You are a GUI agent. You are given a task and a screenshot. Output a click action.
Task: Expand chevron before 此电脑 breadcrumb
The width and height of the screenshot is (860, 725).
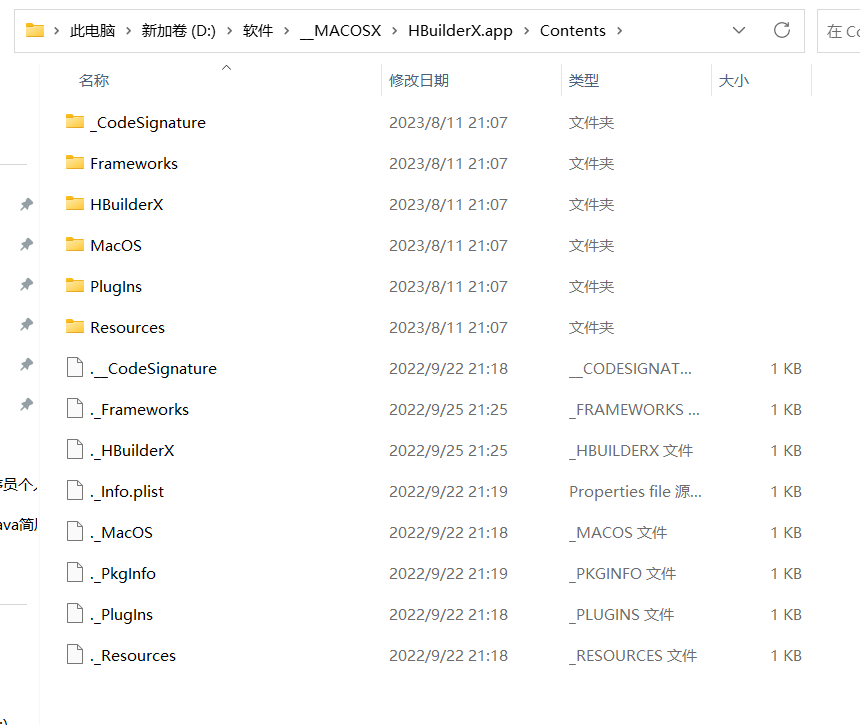56,31
